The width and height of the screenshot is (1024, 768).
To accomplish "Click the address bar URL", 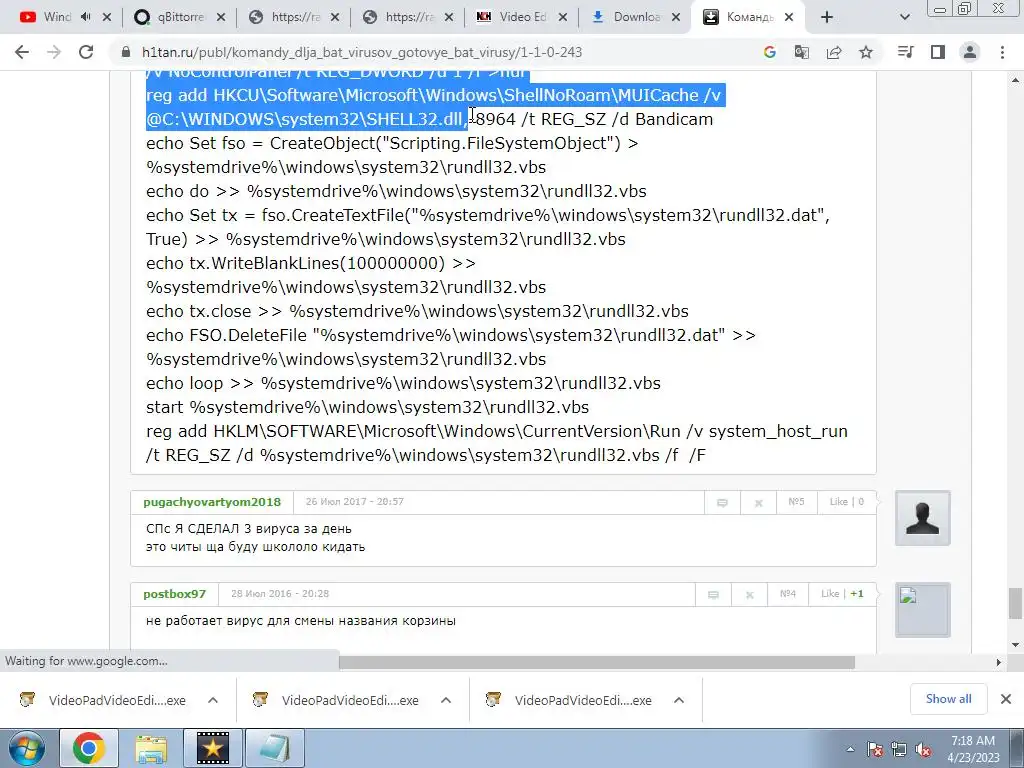I will (x=362, y=52).
